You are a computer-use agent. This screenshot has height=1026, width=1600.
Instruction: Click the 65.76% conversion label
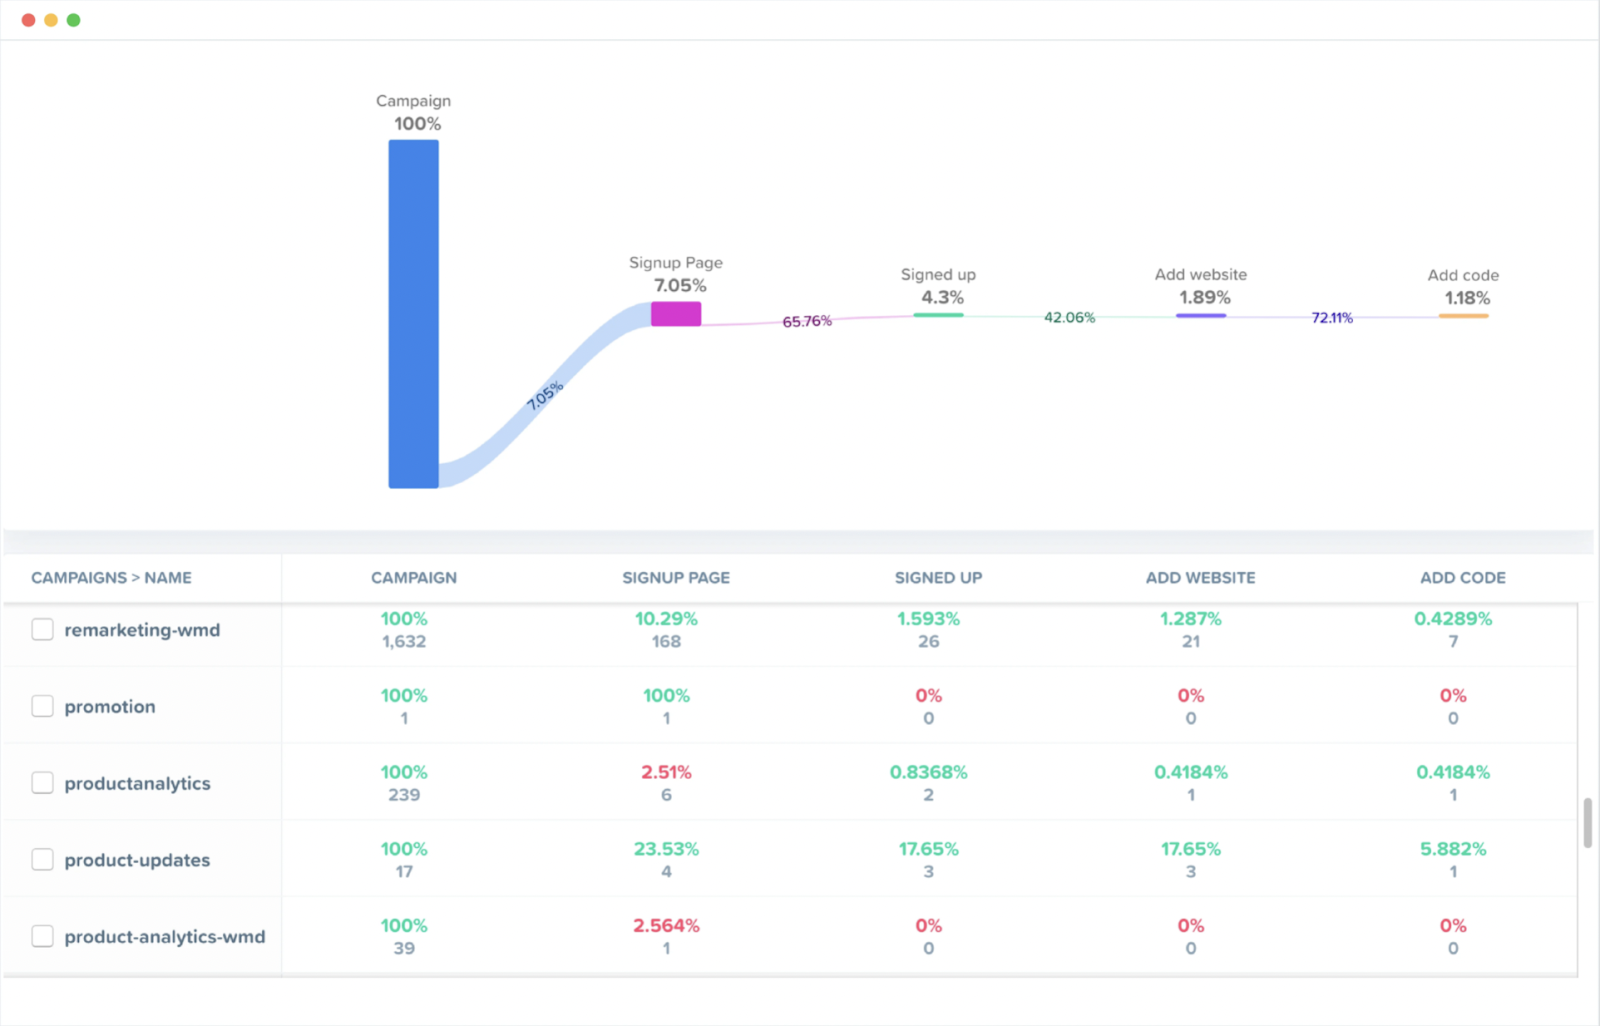pyautogui.click(x=807, y=321)
